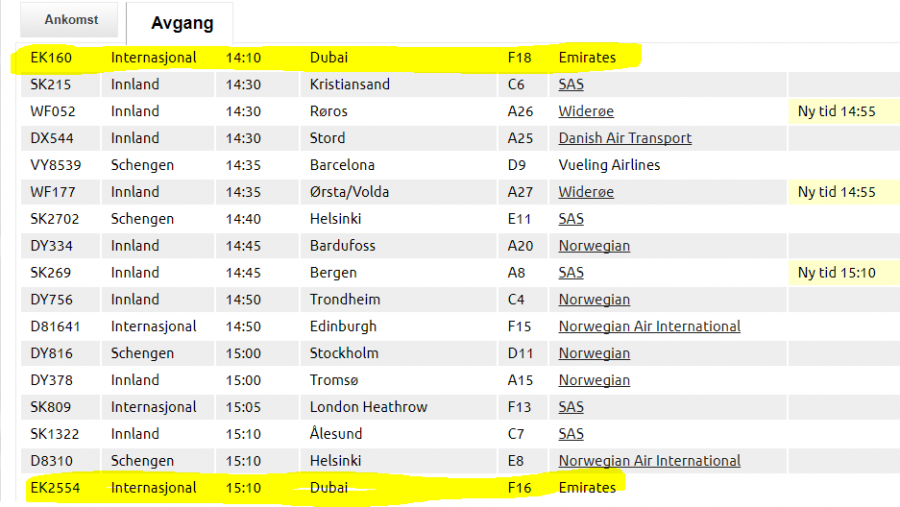Click Norwegian link for Trondheim flight

(594, 300)
